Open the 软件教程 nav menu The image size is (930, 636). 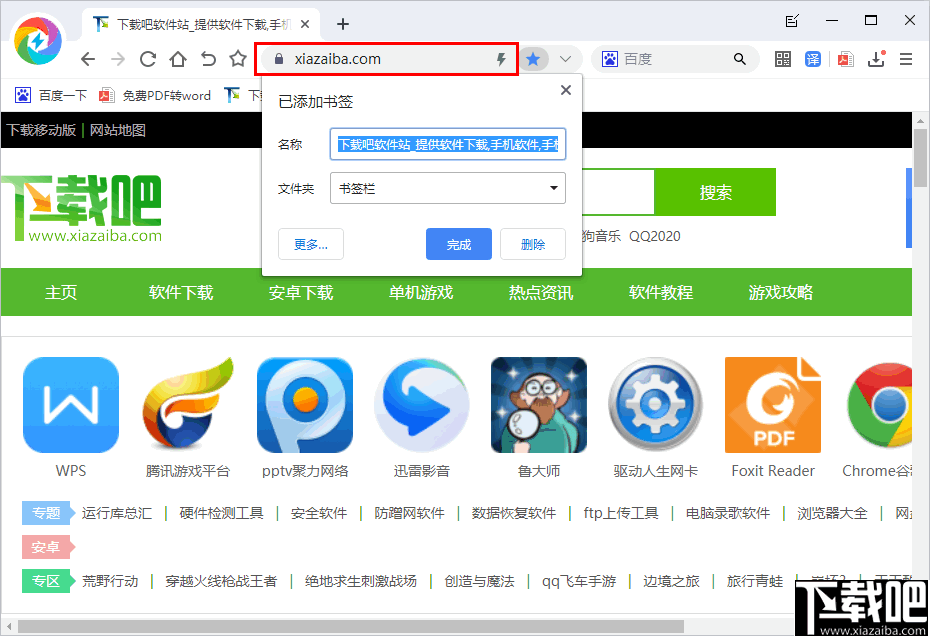click(x=661, y=292)
